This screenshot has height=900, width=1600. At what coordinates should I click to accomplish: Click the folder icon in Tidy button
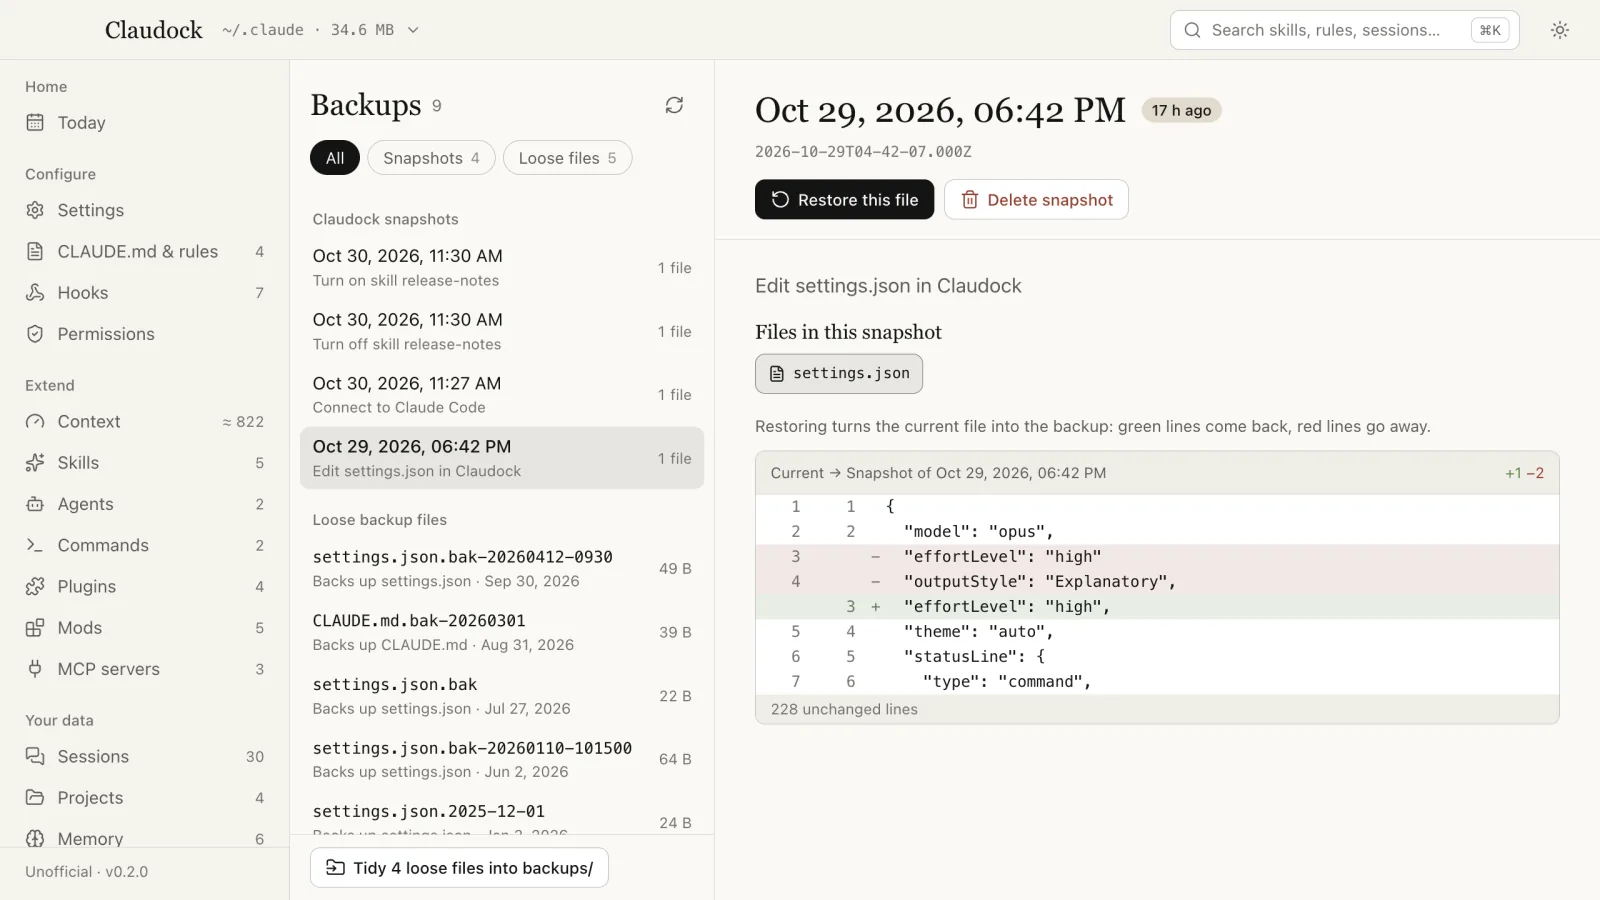point(335,868)
